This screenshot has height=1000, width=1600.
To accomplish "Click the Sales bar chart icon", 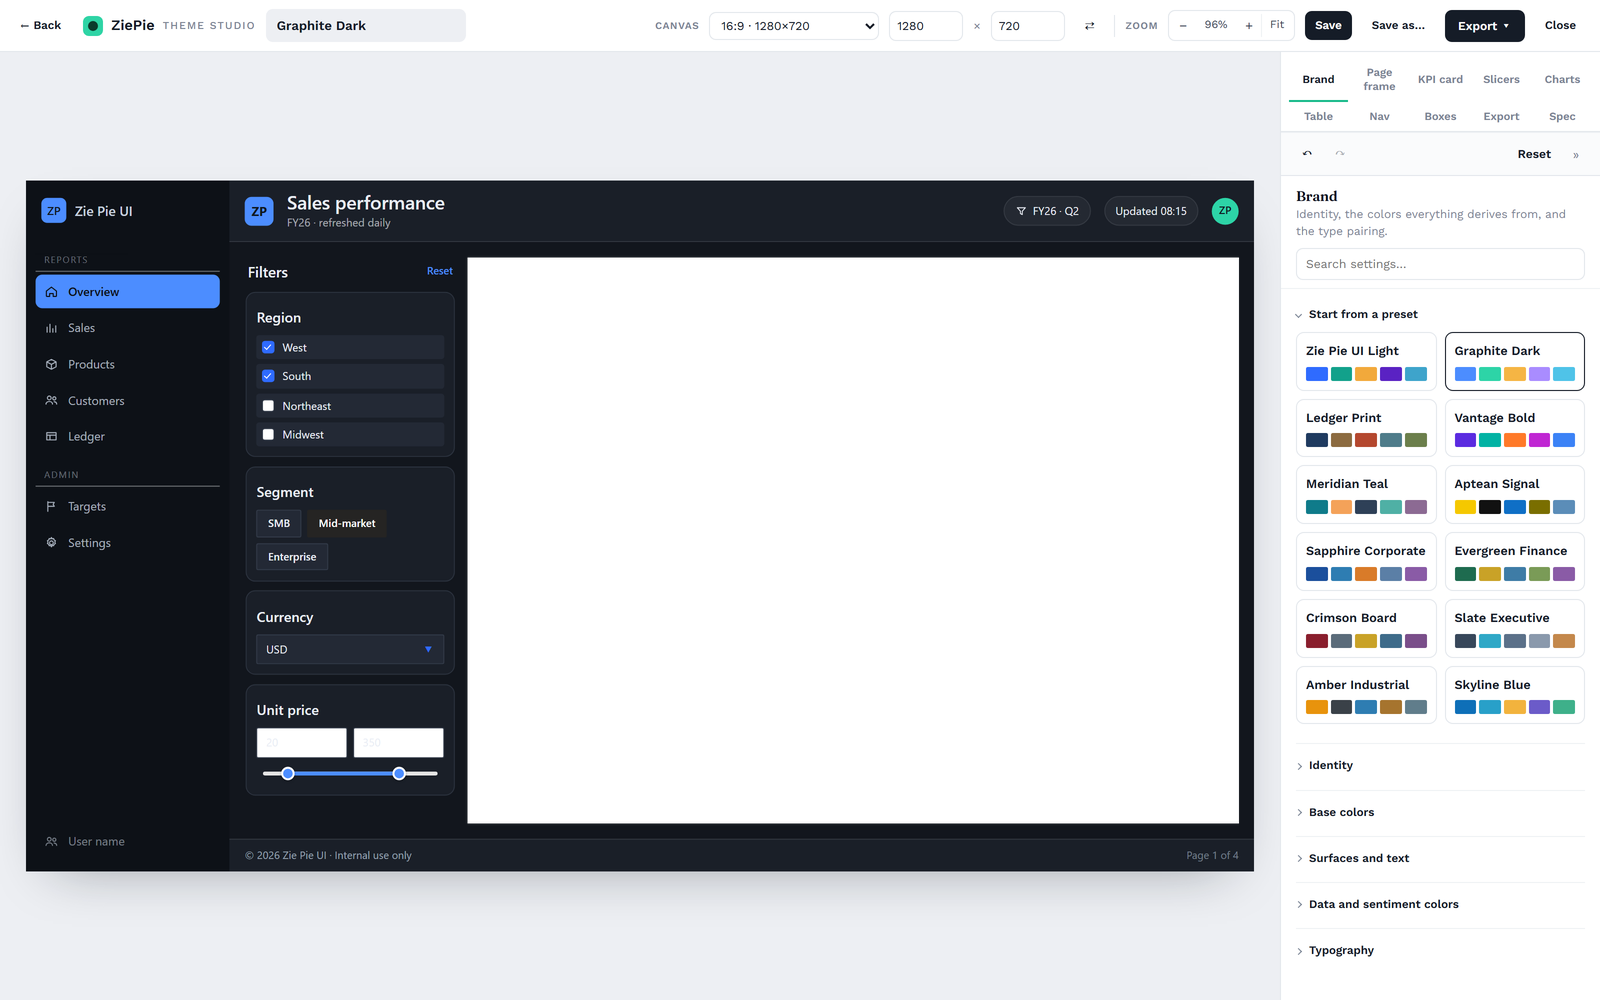I will pos(52,328).
